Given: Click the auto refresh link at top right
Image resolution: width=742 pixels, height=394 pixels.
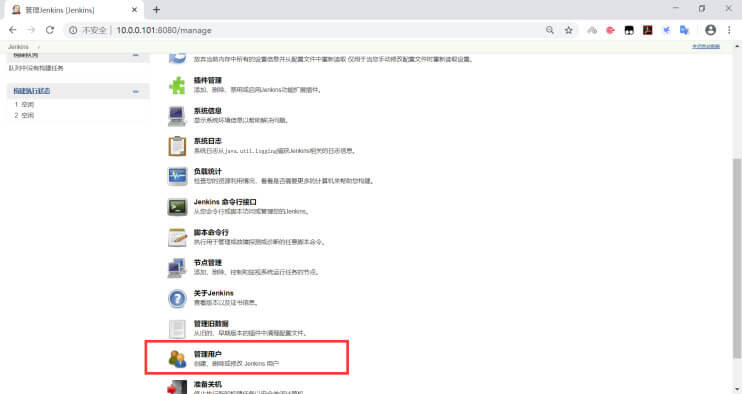Looking at the screenshot, I should click(706, 46).
